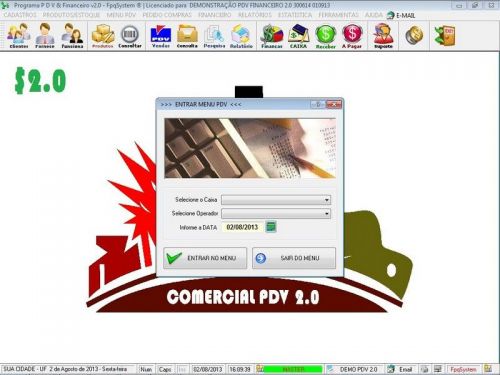The image size is (500, 375).
Task: Click the gold coins toolbar icon
Action: point(414,35)
